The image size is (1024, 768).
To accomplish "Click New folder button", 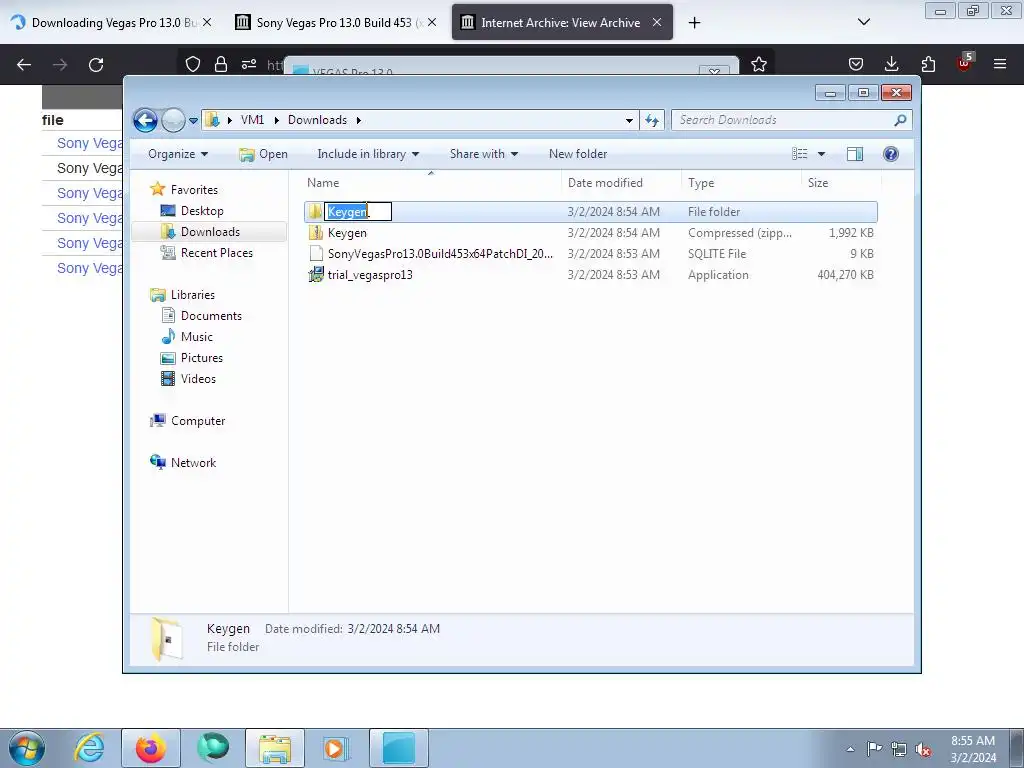I will click(x=578, y=154).
